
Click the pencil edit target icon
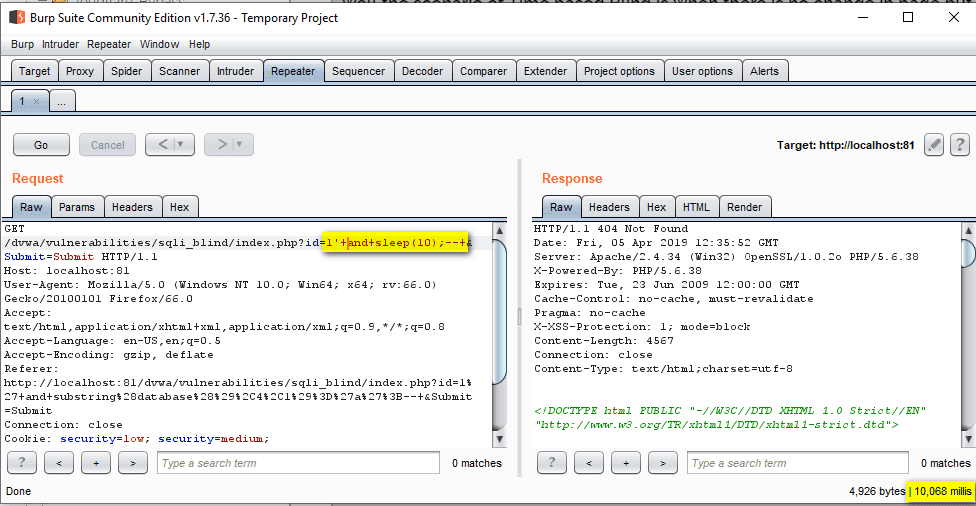tap(934, 145)
